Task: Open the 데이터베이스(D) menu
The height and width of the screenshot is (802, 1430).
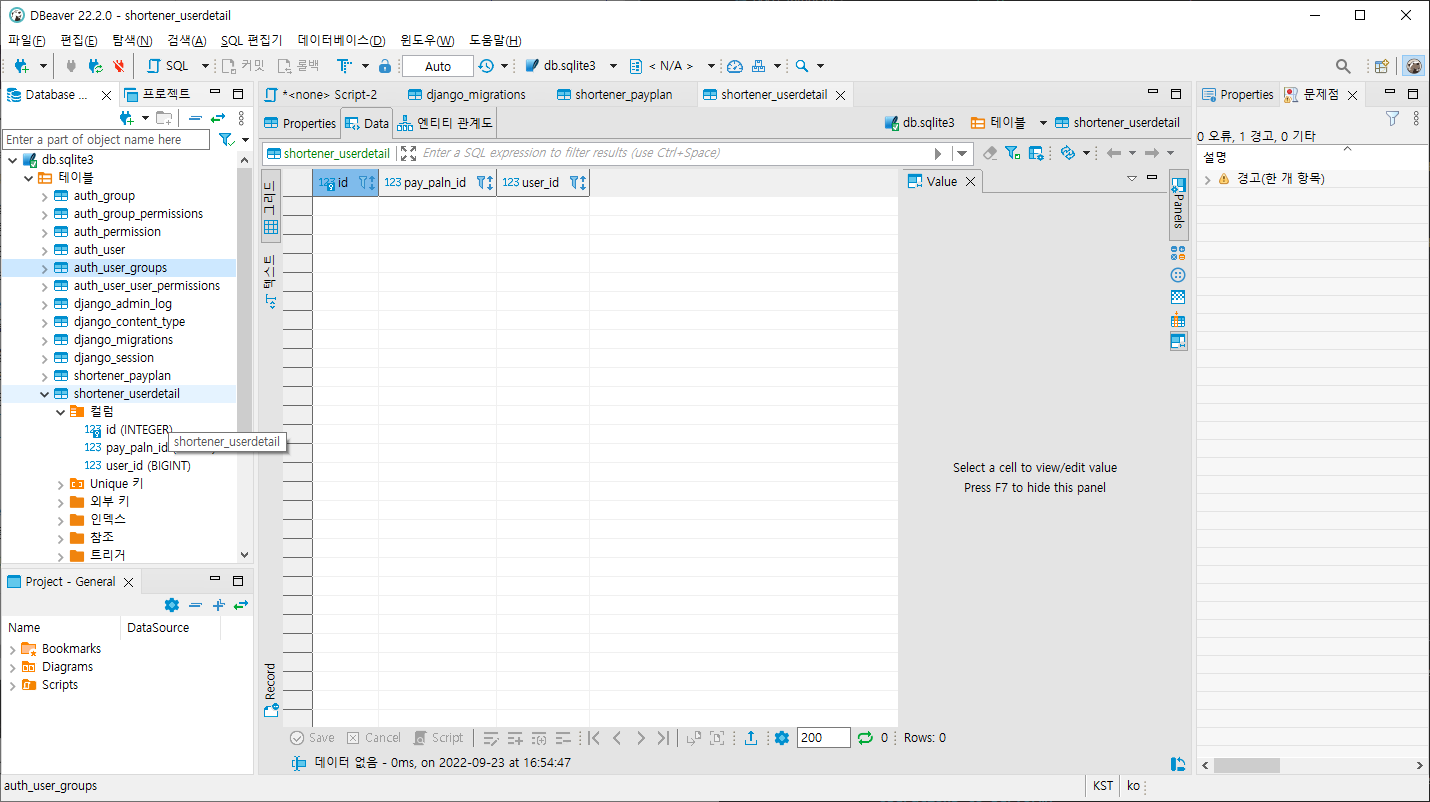Action: [341, 40]
